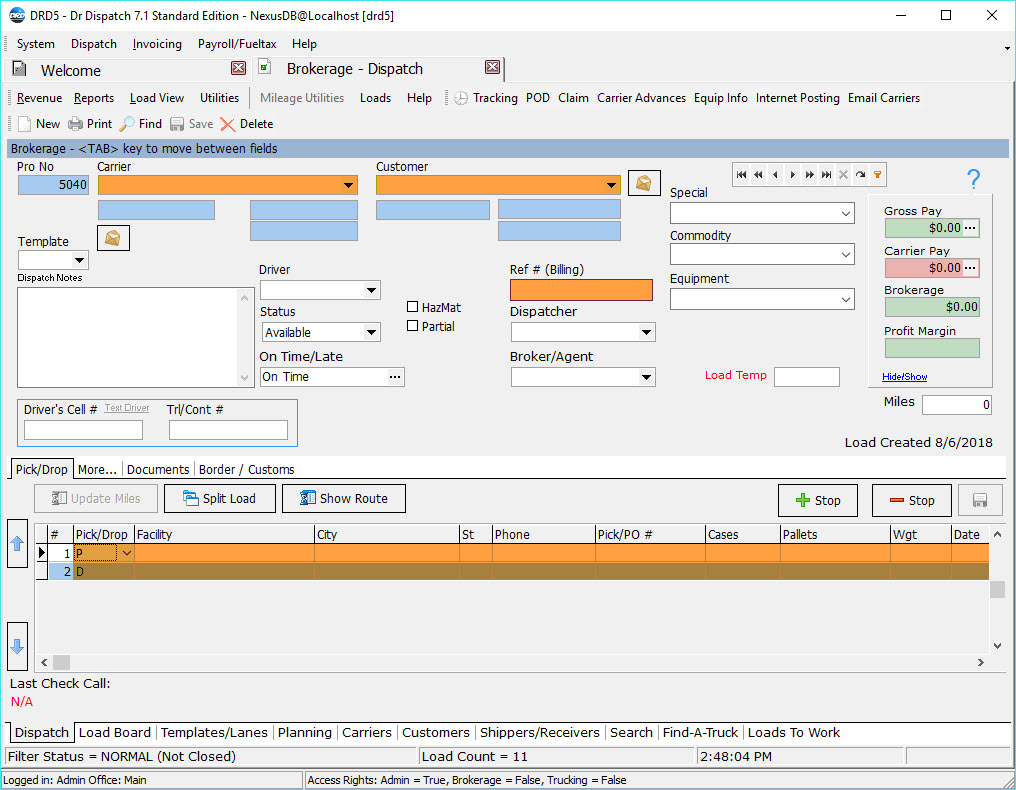Click the Show Route button
This screenshot has height=790, width=1016.
coord(344,498)
